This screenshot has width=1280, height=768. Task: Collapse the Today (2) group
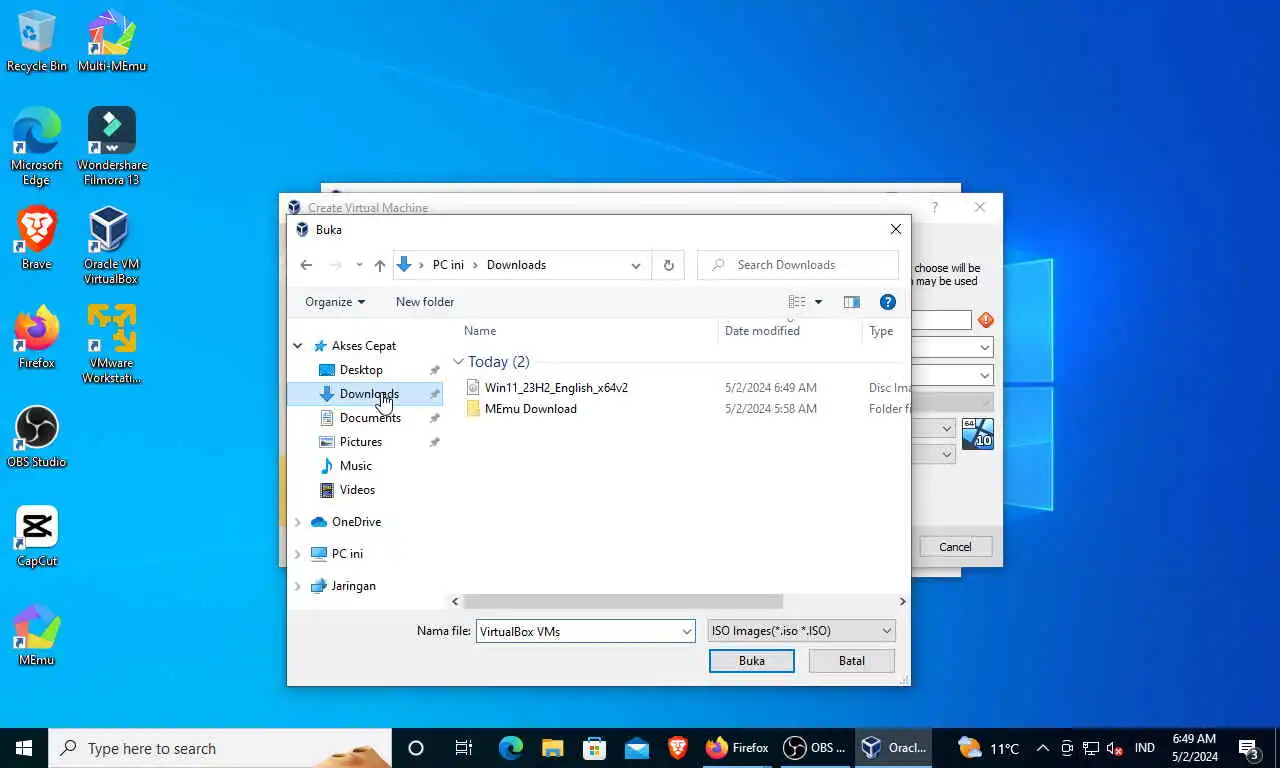click(458, 362)
